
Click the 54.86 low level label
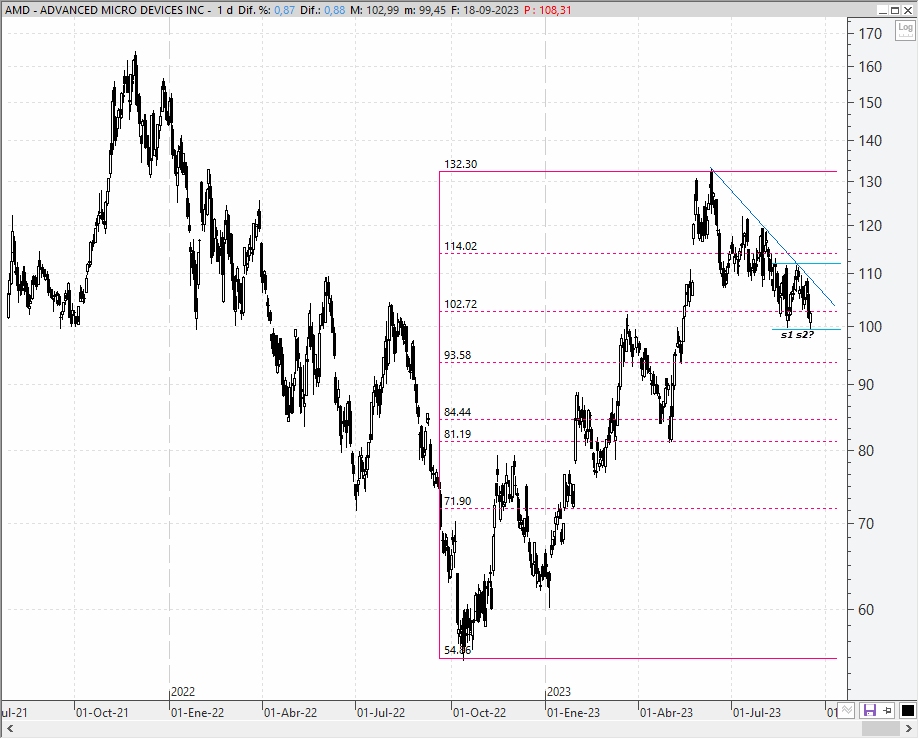[x=458, y=650]
